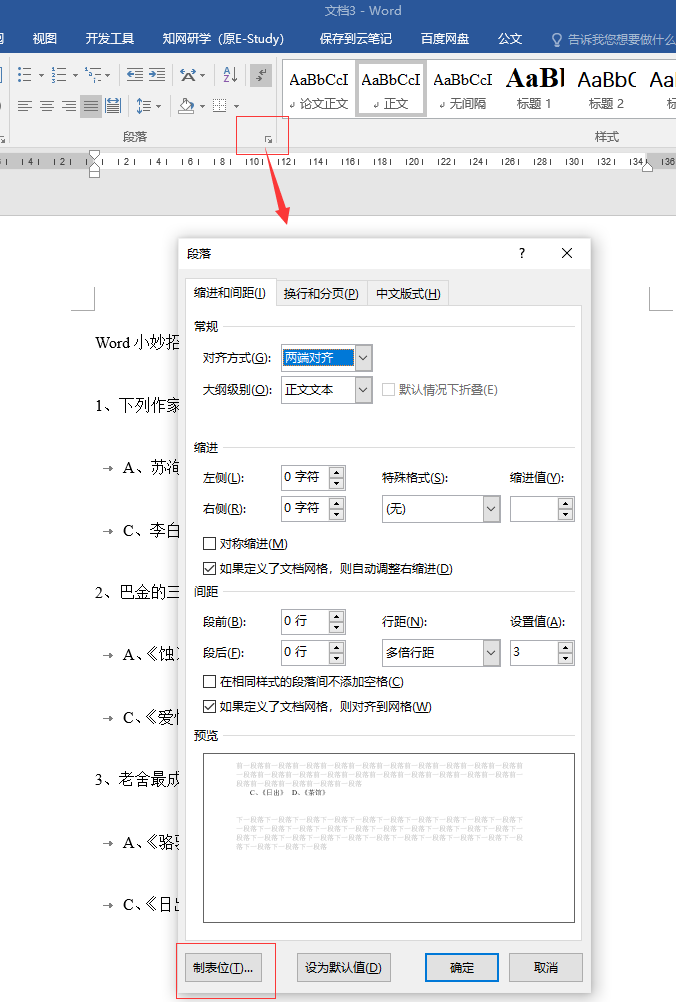Switch to 缩进和间距 tab
The height and width of the screenshot is (1002, 676).
tap(230, 293)
